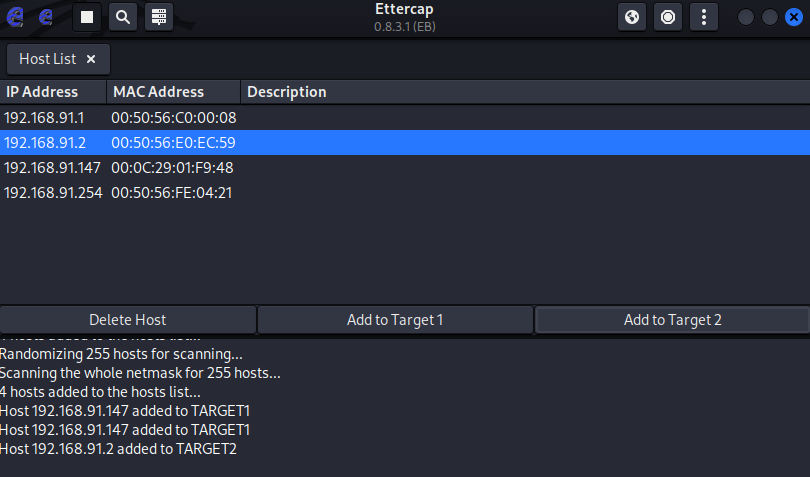810x477 pixels.
Task: Select the highlighted host 192.168.91.2
Action: tap(119, 143)
